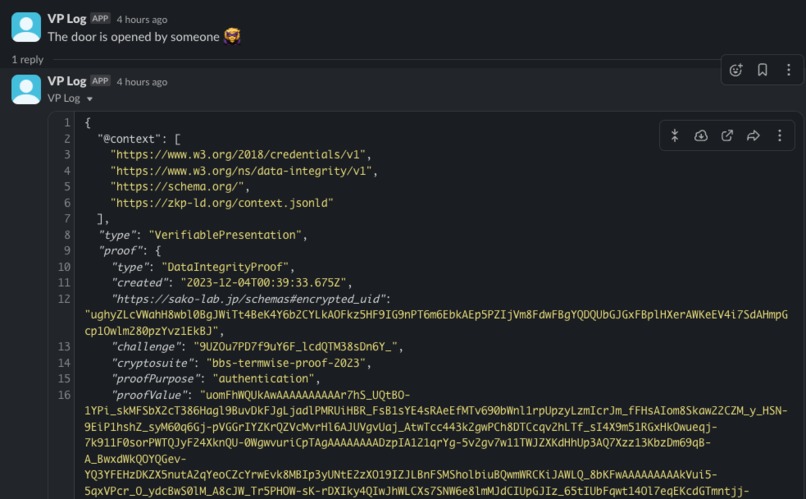The height and width of the screenshot is (499, 806).
Task: Click line number 16 in the snippet
Action: click(64, 395)
